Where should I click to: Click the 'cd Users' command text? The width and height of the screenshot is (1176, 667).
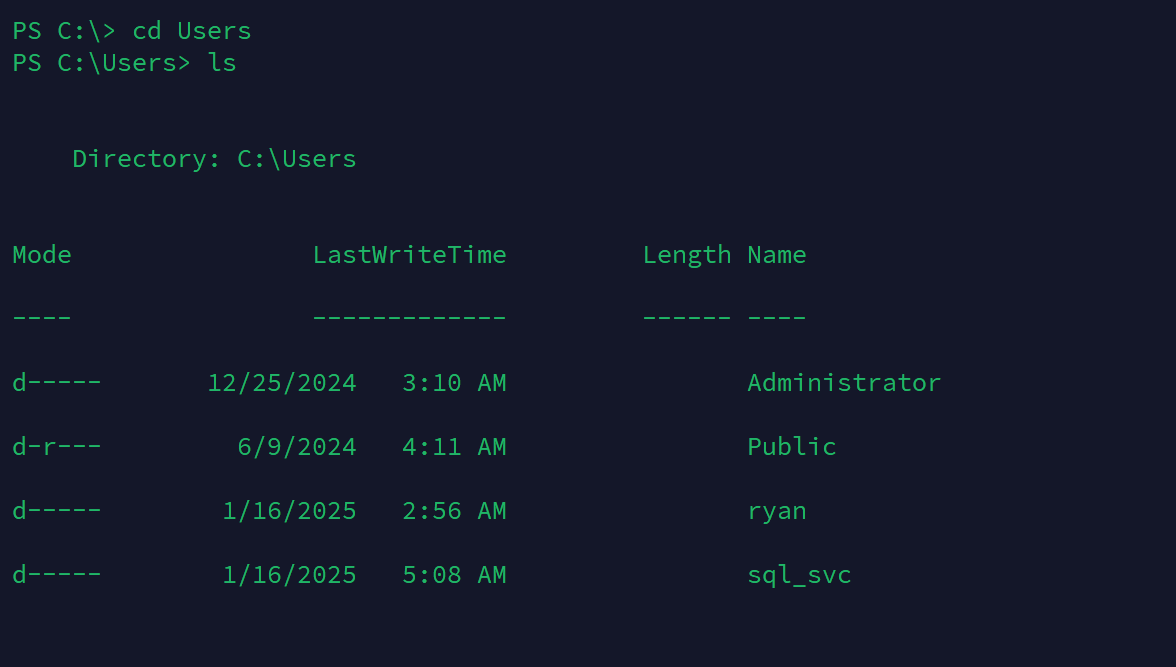pyautogui.click(x=191, y=31)
